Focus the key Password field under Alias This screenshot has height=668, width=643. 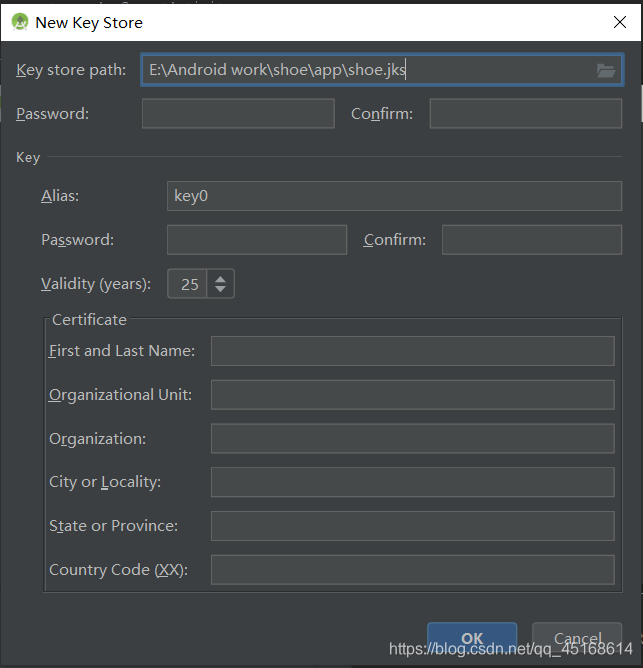pyautogui.click(x=257, y=240)
